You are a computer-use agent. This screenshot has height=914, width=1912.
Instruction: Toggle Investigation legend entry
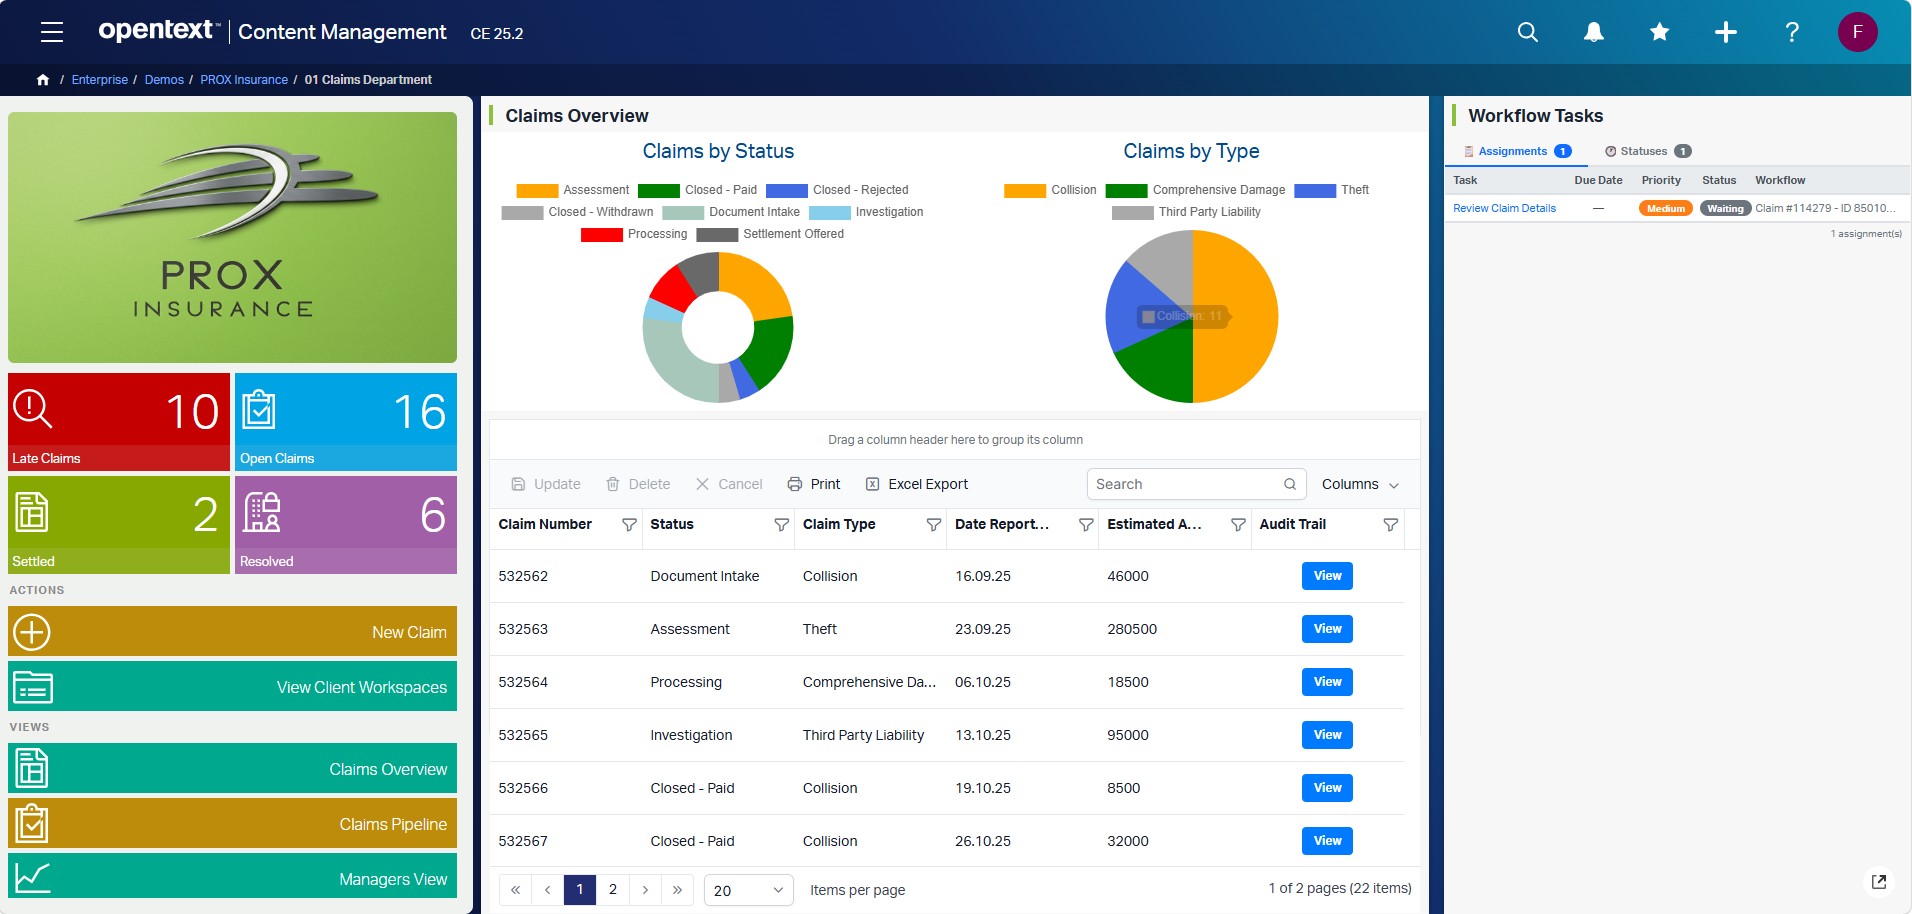tap(866, 212)
